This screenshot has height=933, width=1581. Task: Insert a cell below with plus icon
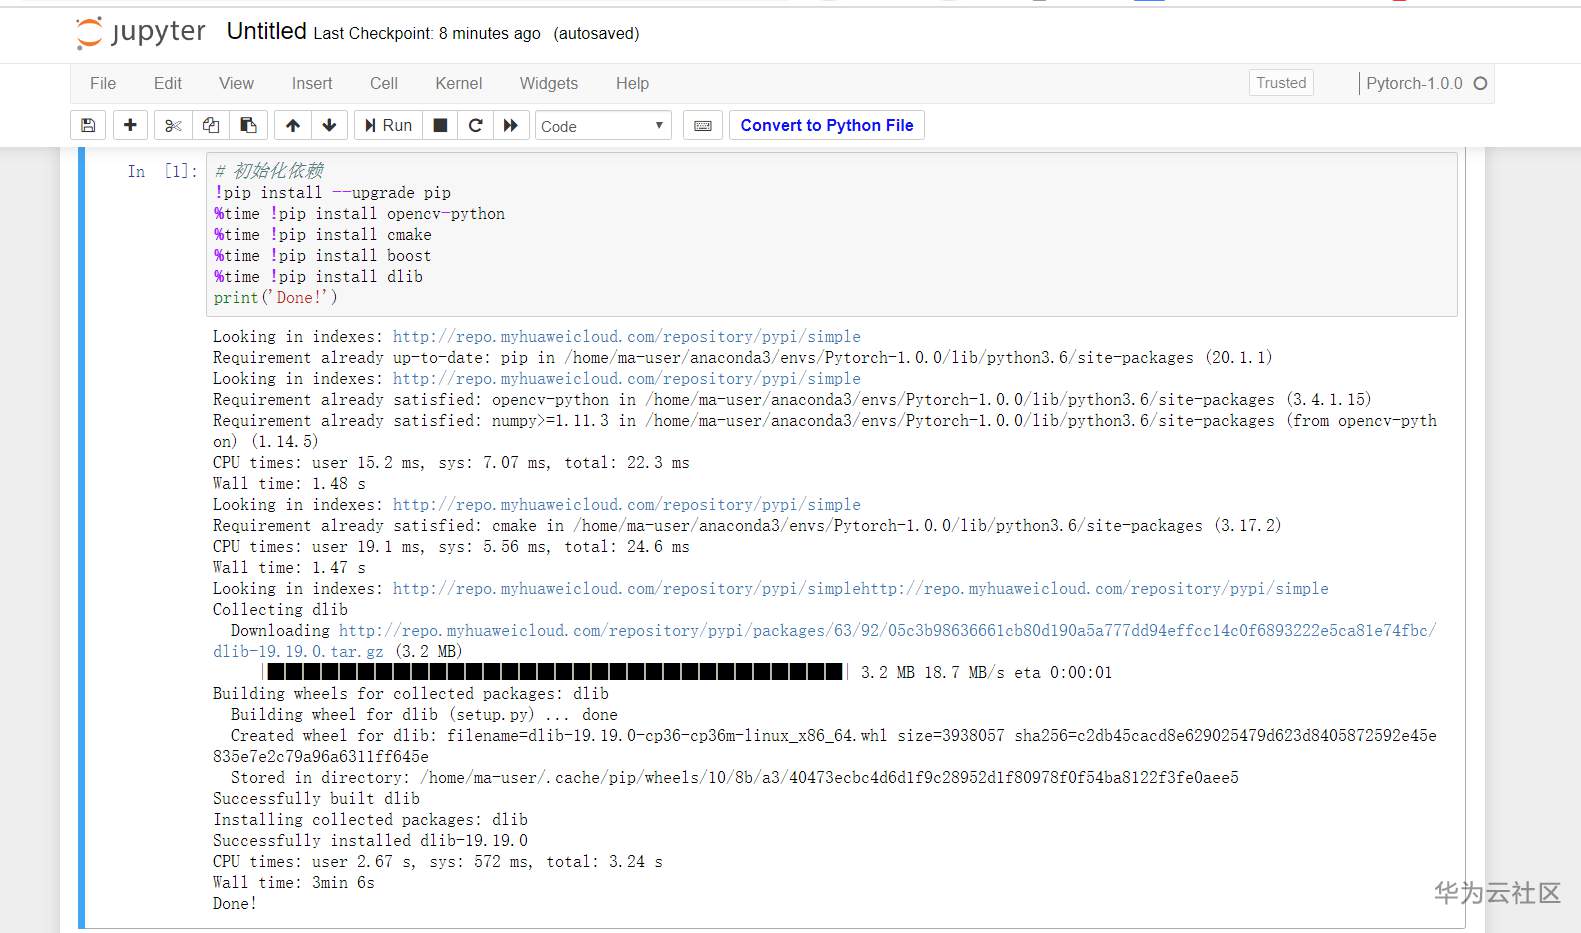130,125
